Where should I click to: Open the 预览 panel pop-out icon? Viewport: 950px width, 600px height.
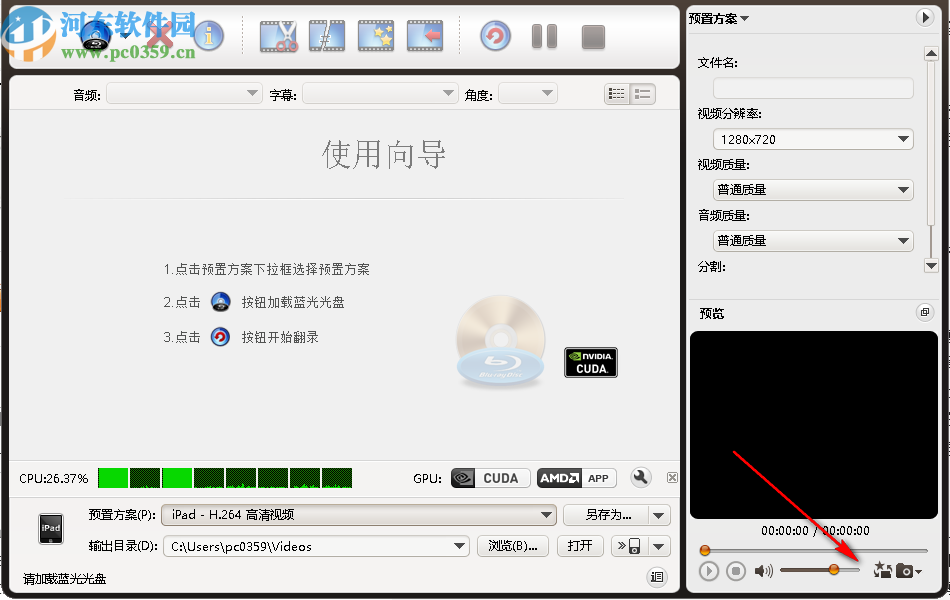coord(924,312)
